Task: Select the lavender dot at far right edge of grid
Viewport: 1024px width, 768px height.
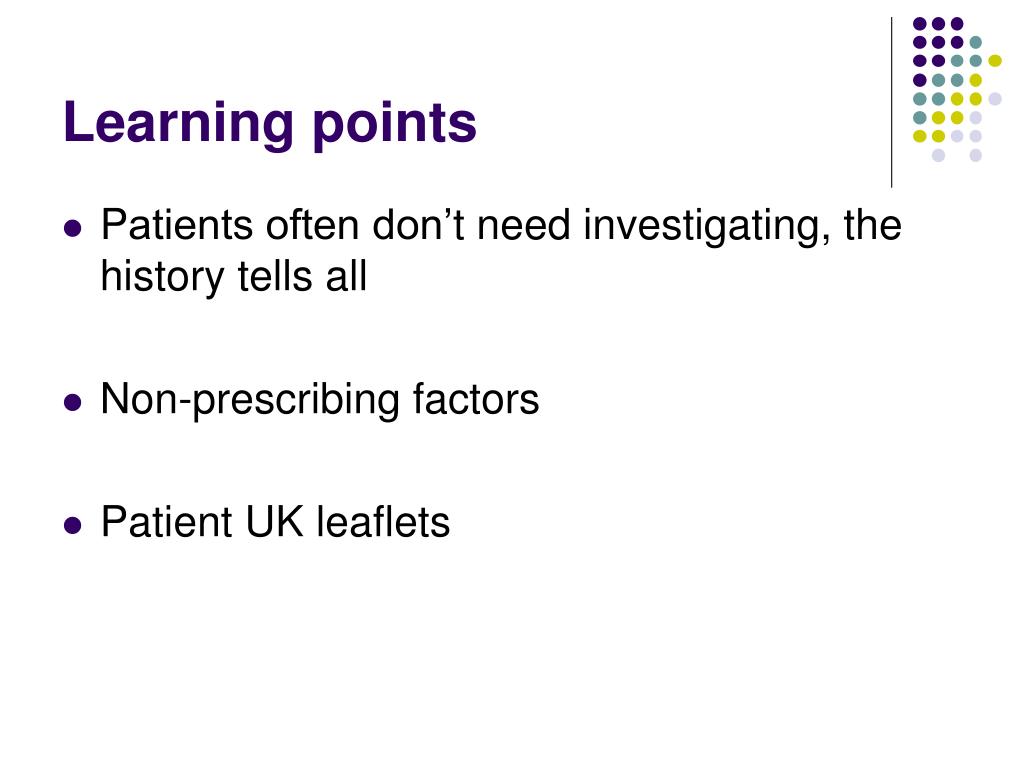Action: coord(995,99)
